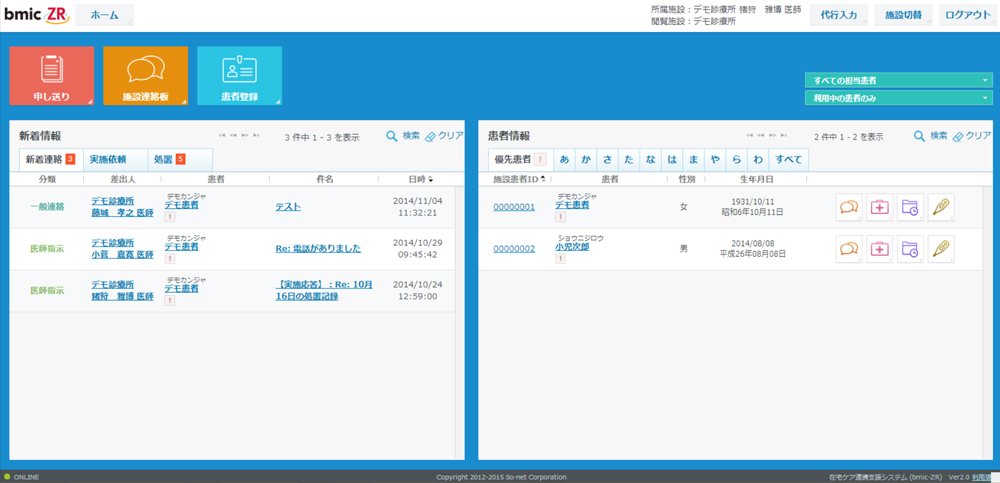
Task: Open the 患者登録 tile
Action: [x=239, y=75]
